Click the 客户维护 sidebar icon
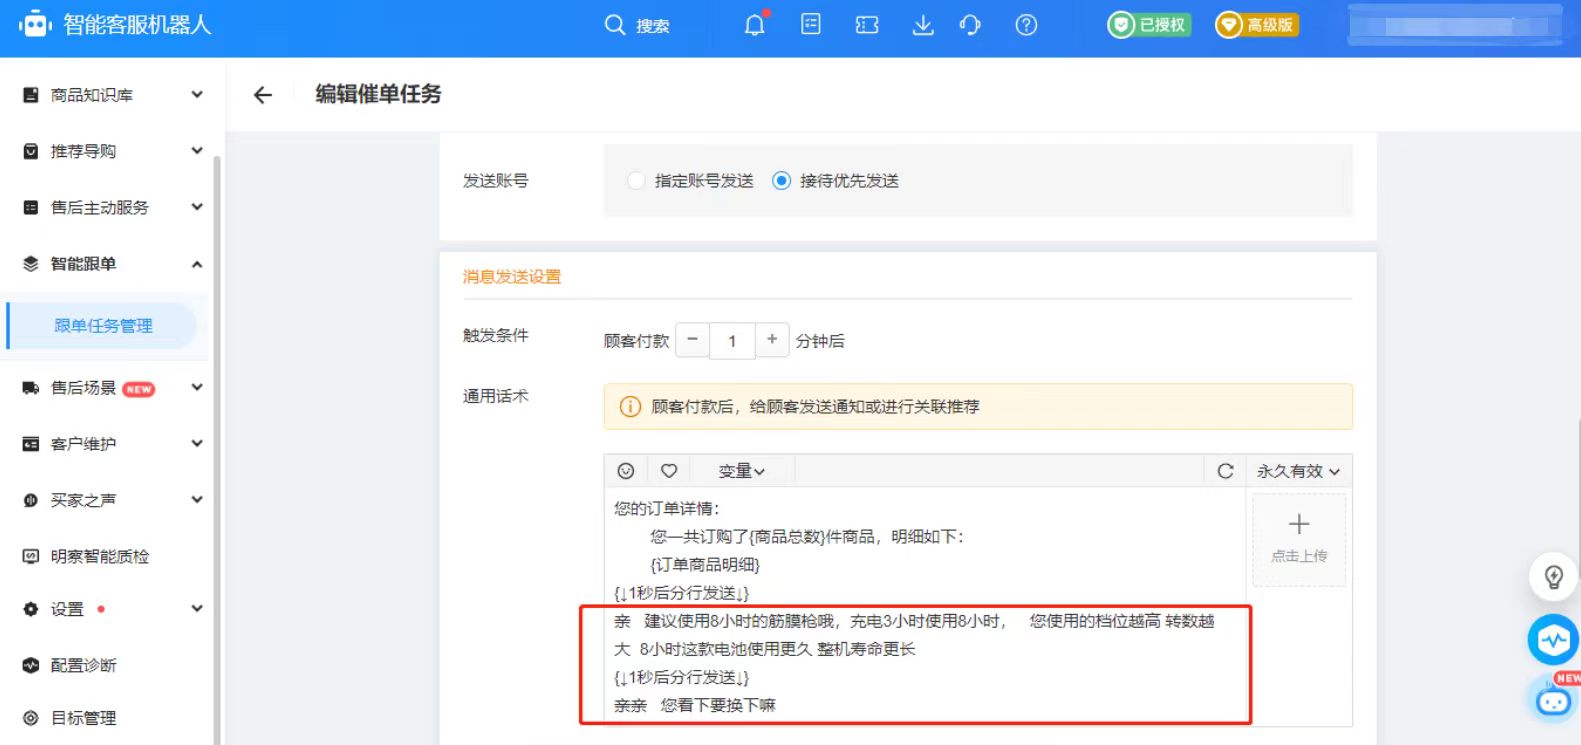This screenshot has height=745, width=1581. (x=31, y=444)
